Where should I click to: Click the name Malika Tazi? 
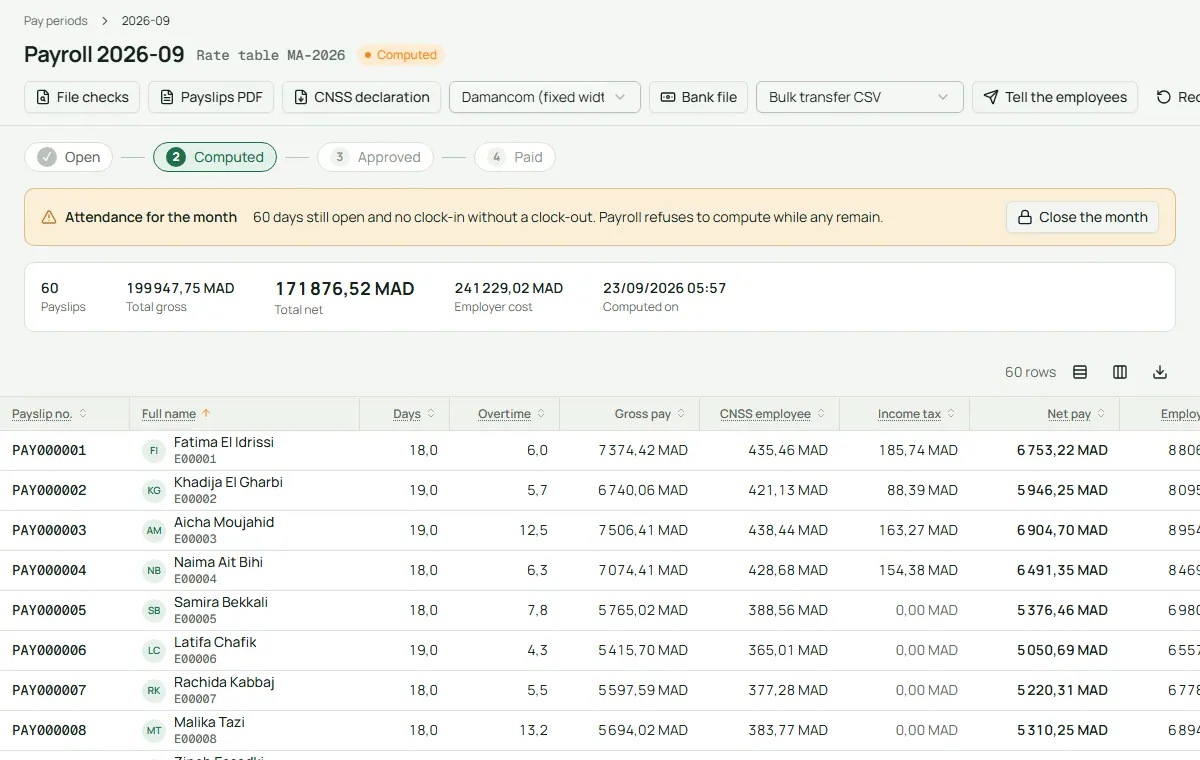[209, 722]
